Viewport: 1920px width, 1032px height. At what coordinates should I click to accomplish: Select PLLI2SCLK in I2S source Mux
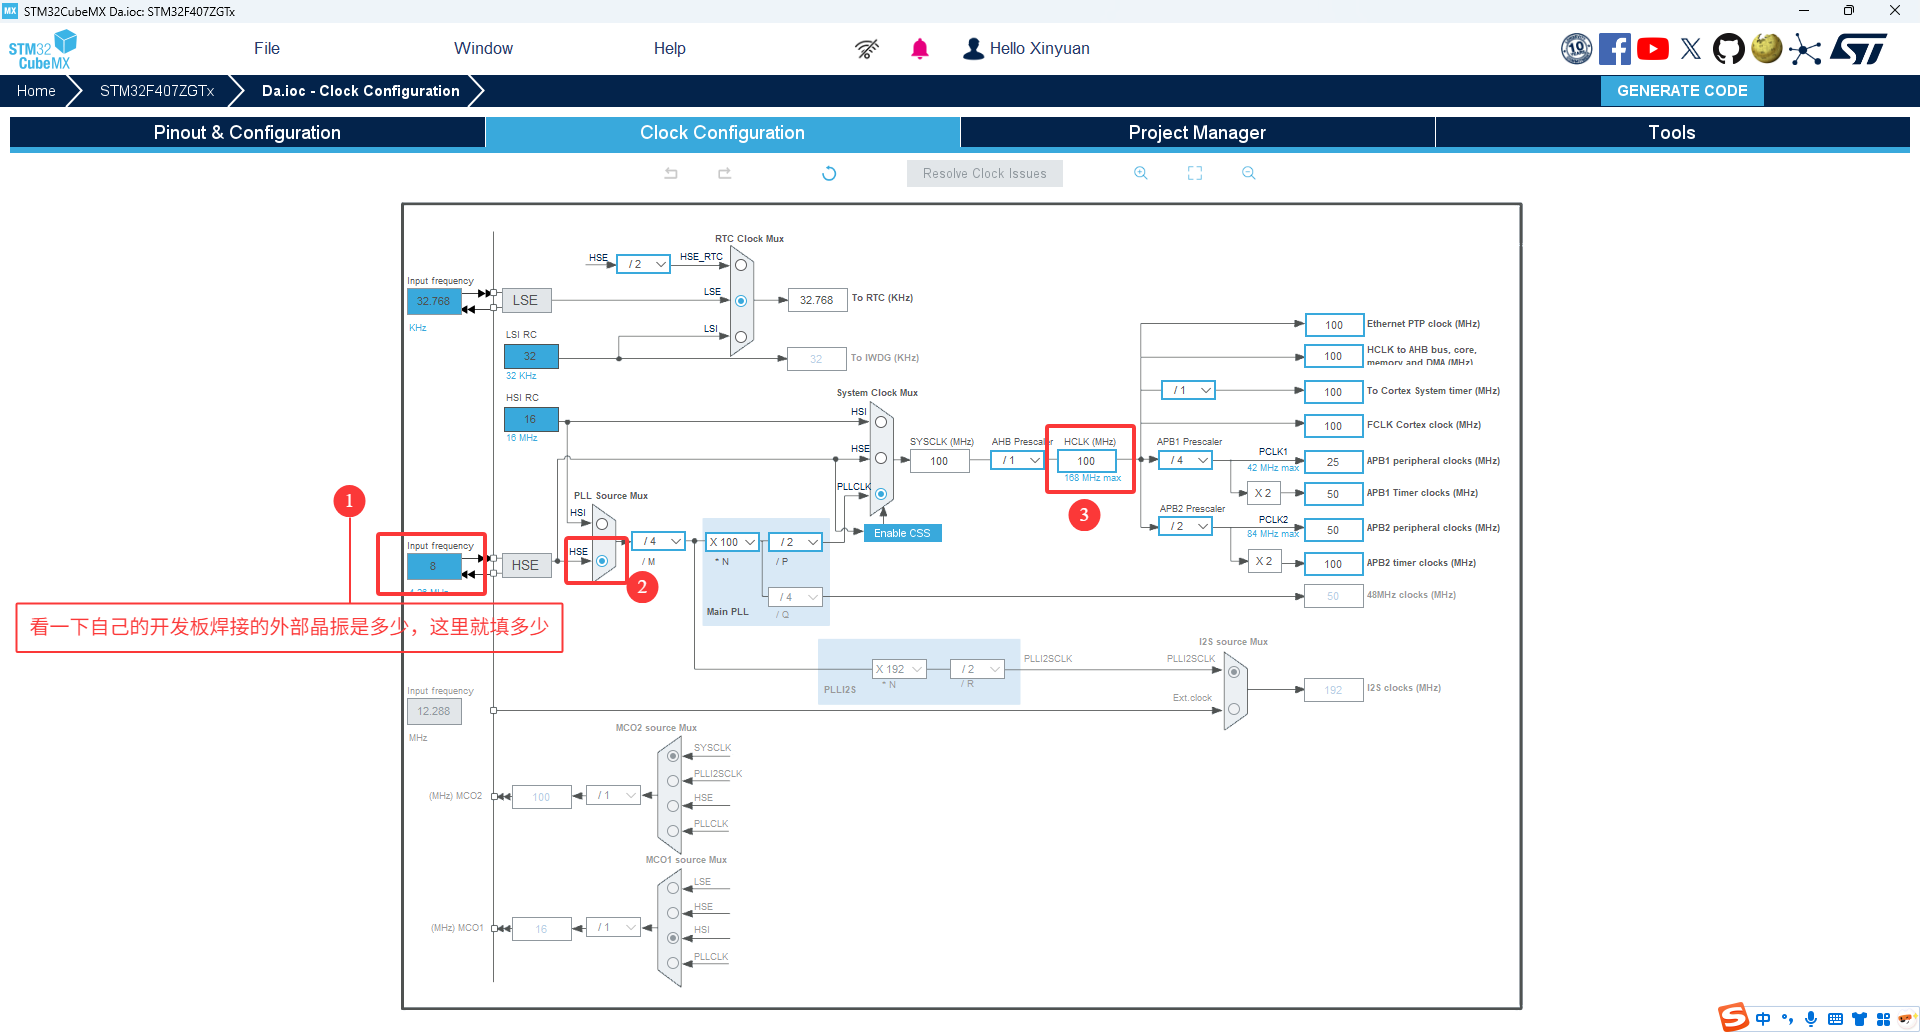[1234, 672]
